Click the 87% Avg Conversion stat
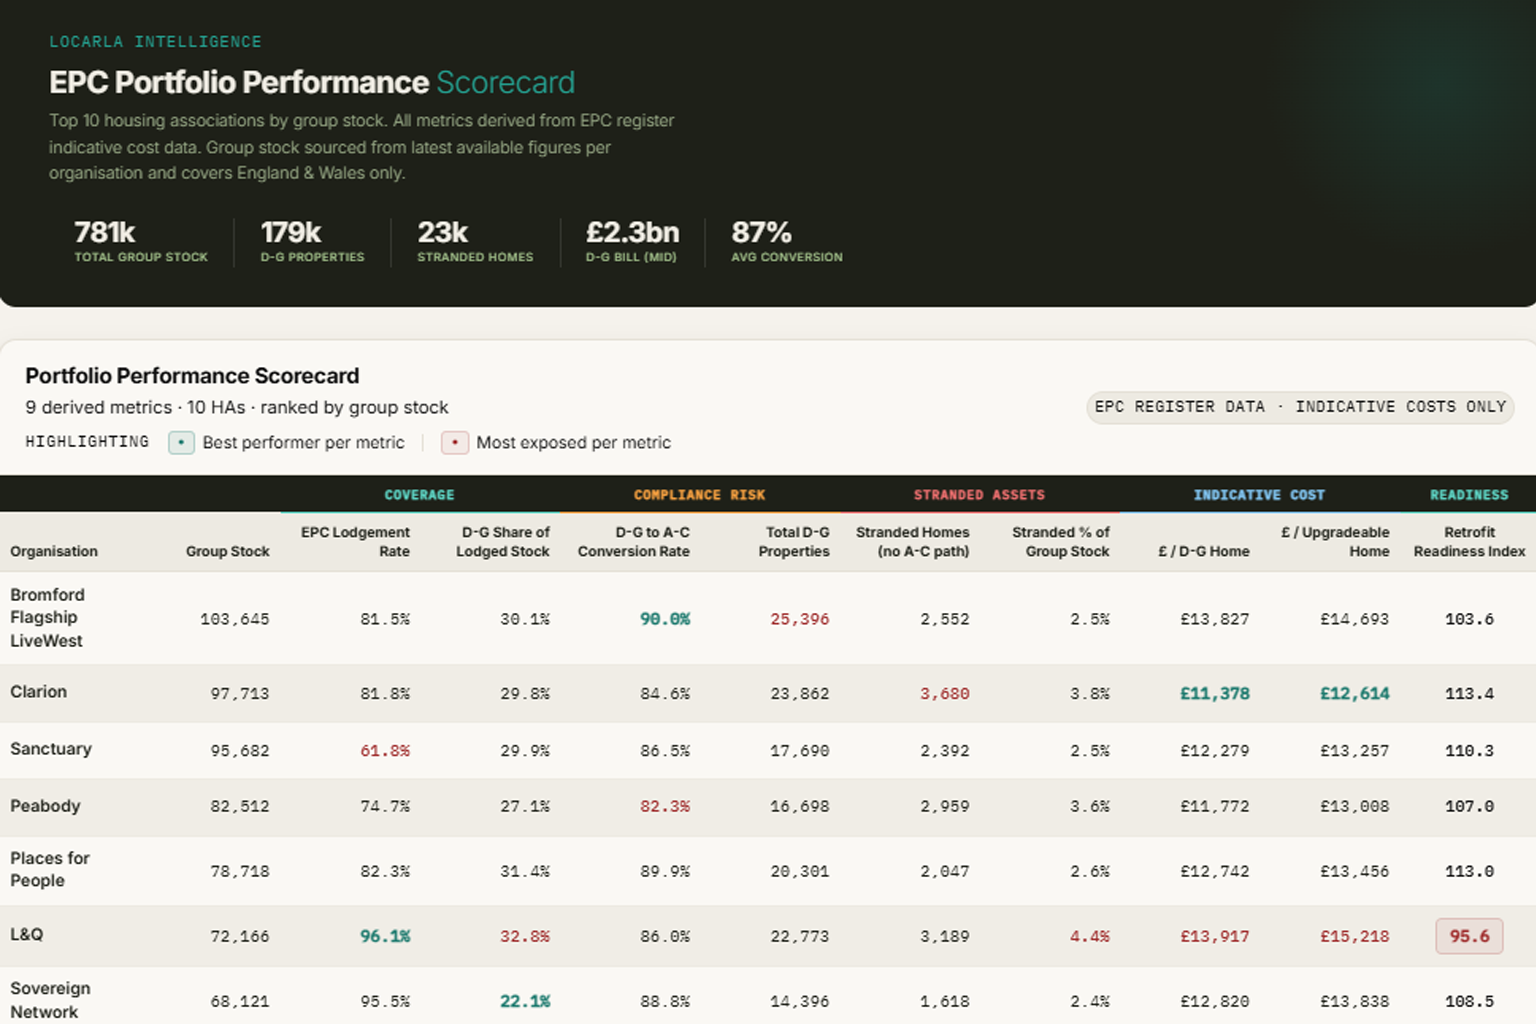The image size is (1536, 1024). tap(787, 242)
